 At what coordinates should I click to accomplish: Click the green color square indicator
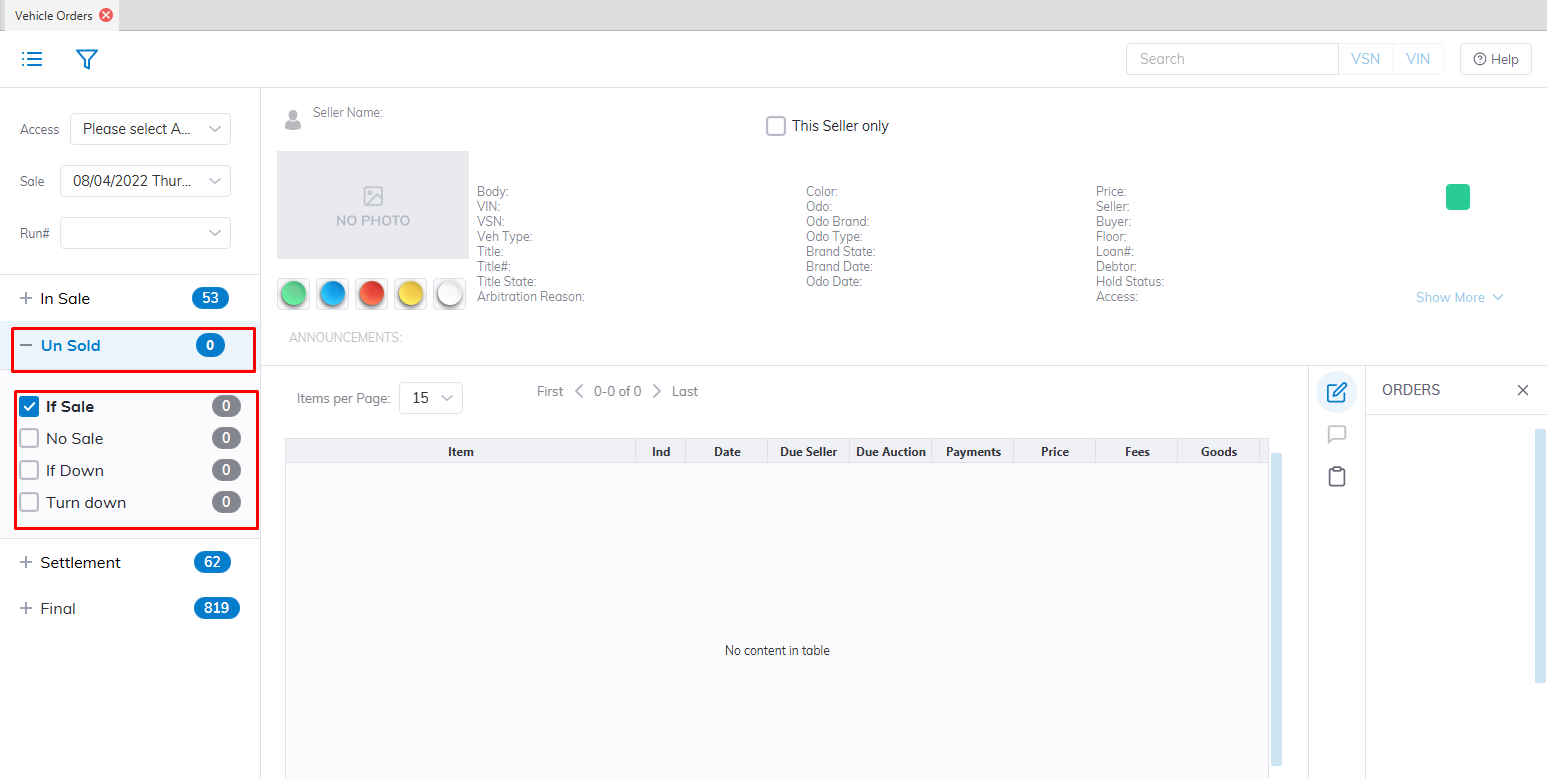1457,197
